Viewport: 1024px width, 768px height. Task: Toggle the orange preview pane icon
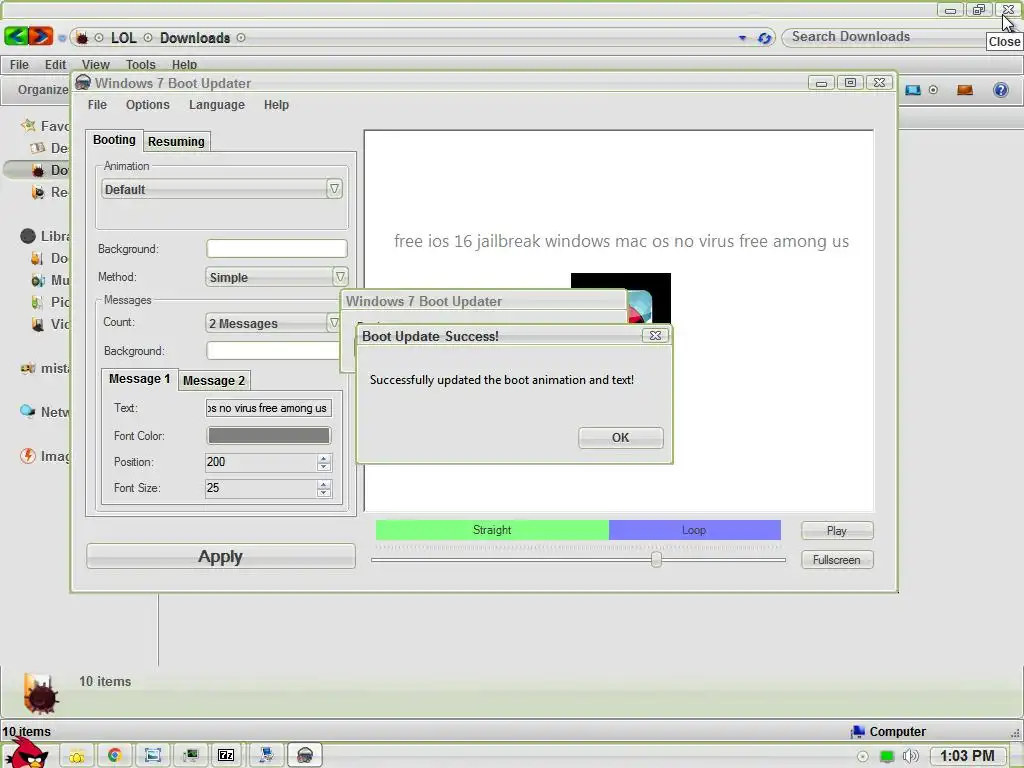[x=965, y=90]
